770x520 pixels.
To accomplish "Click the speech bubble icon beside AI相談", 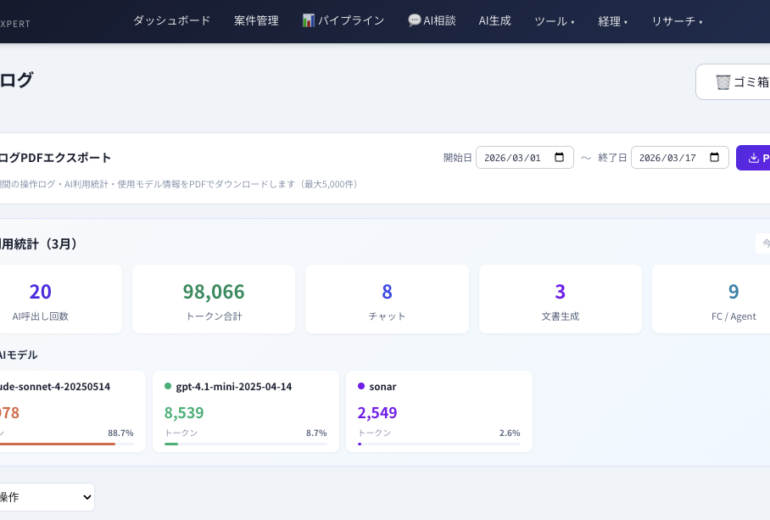I will click(414, 20).
